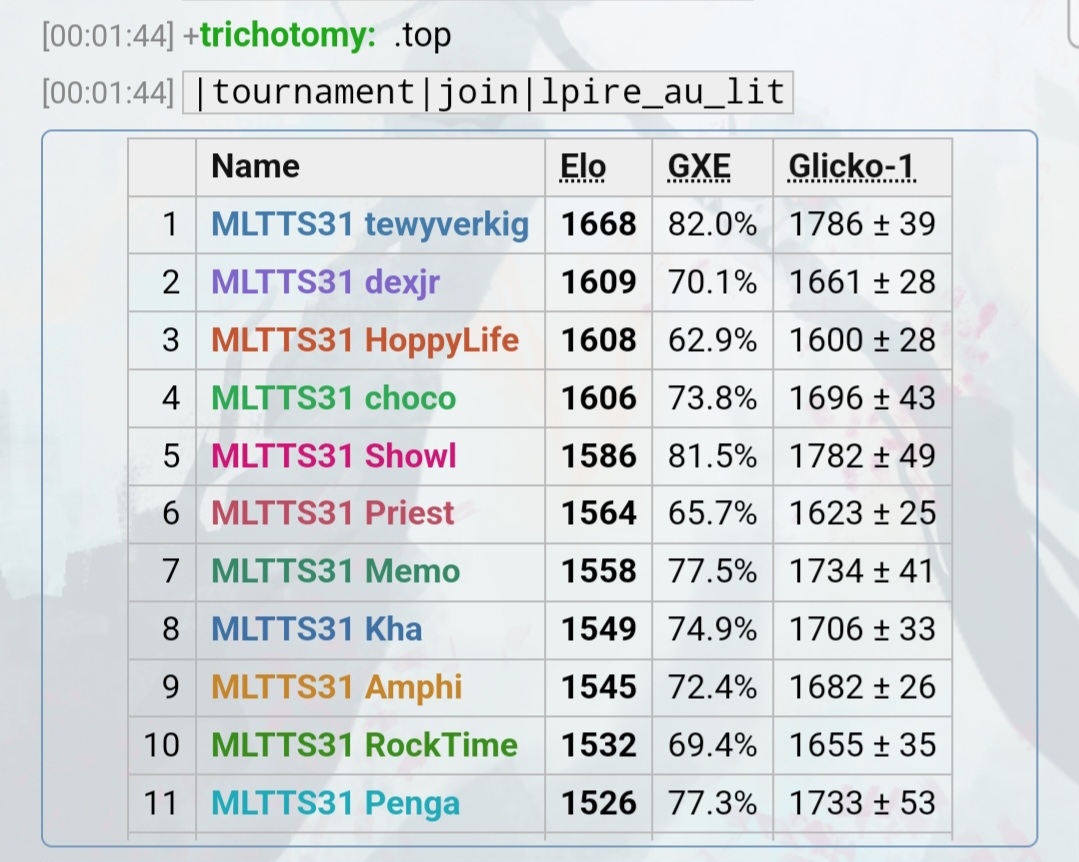
Task: Click GXE value 73.8%
Action: click(712, 398)
